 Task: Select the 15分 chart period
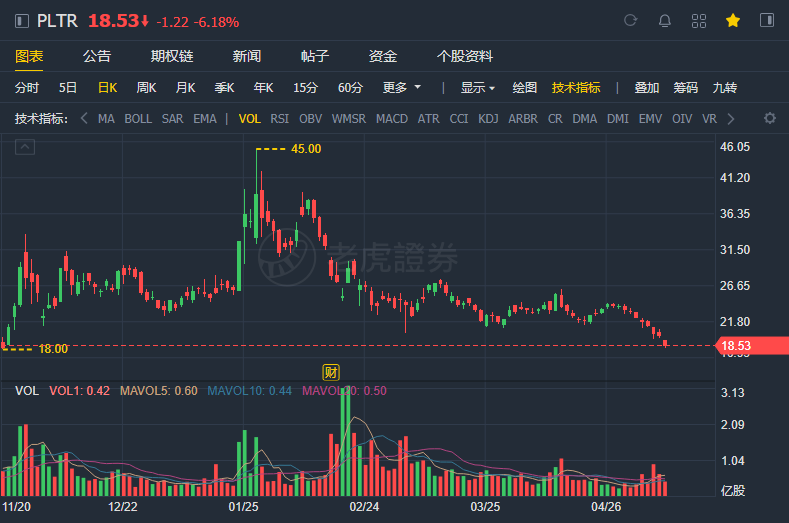pos(305,88)
